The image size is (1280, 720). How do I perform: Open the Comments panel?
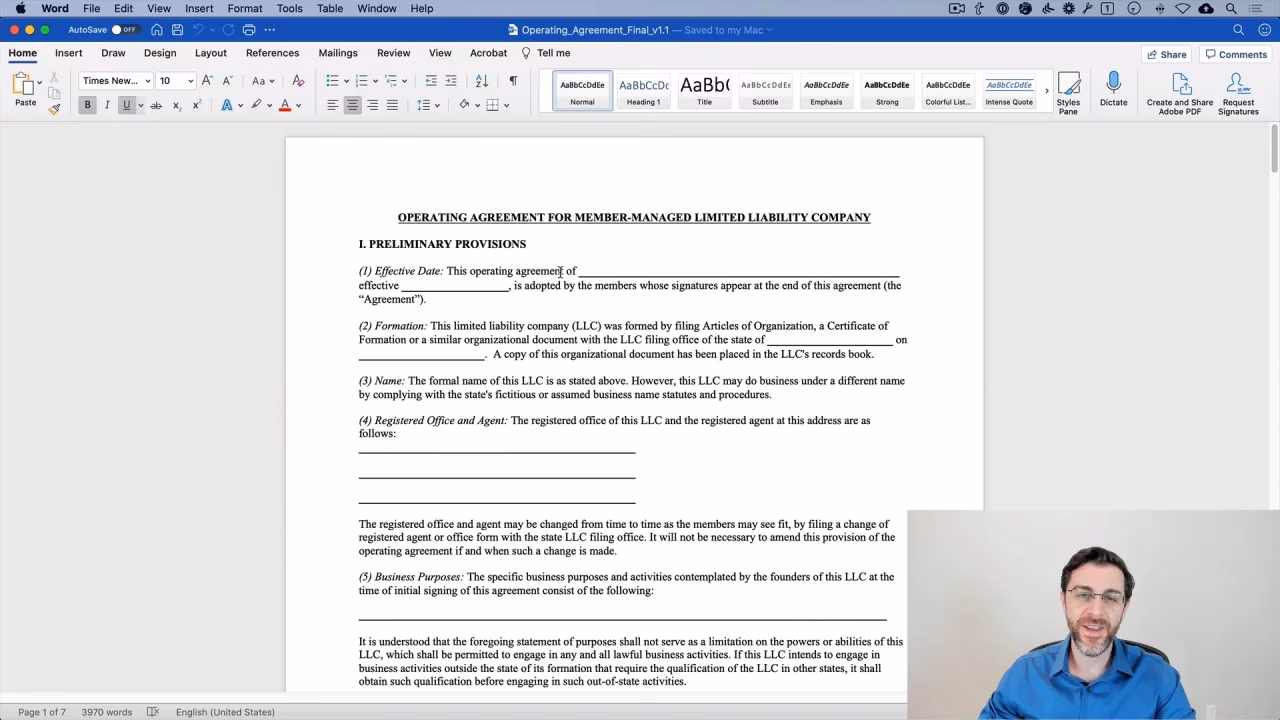click(1235, 54)
